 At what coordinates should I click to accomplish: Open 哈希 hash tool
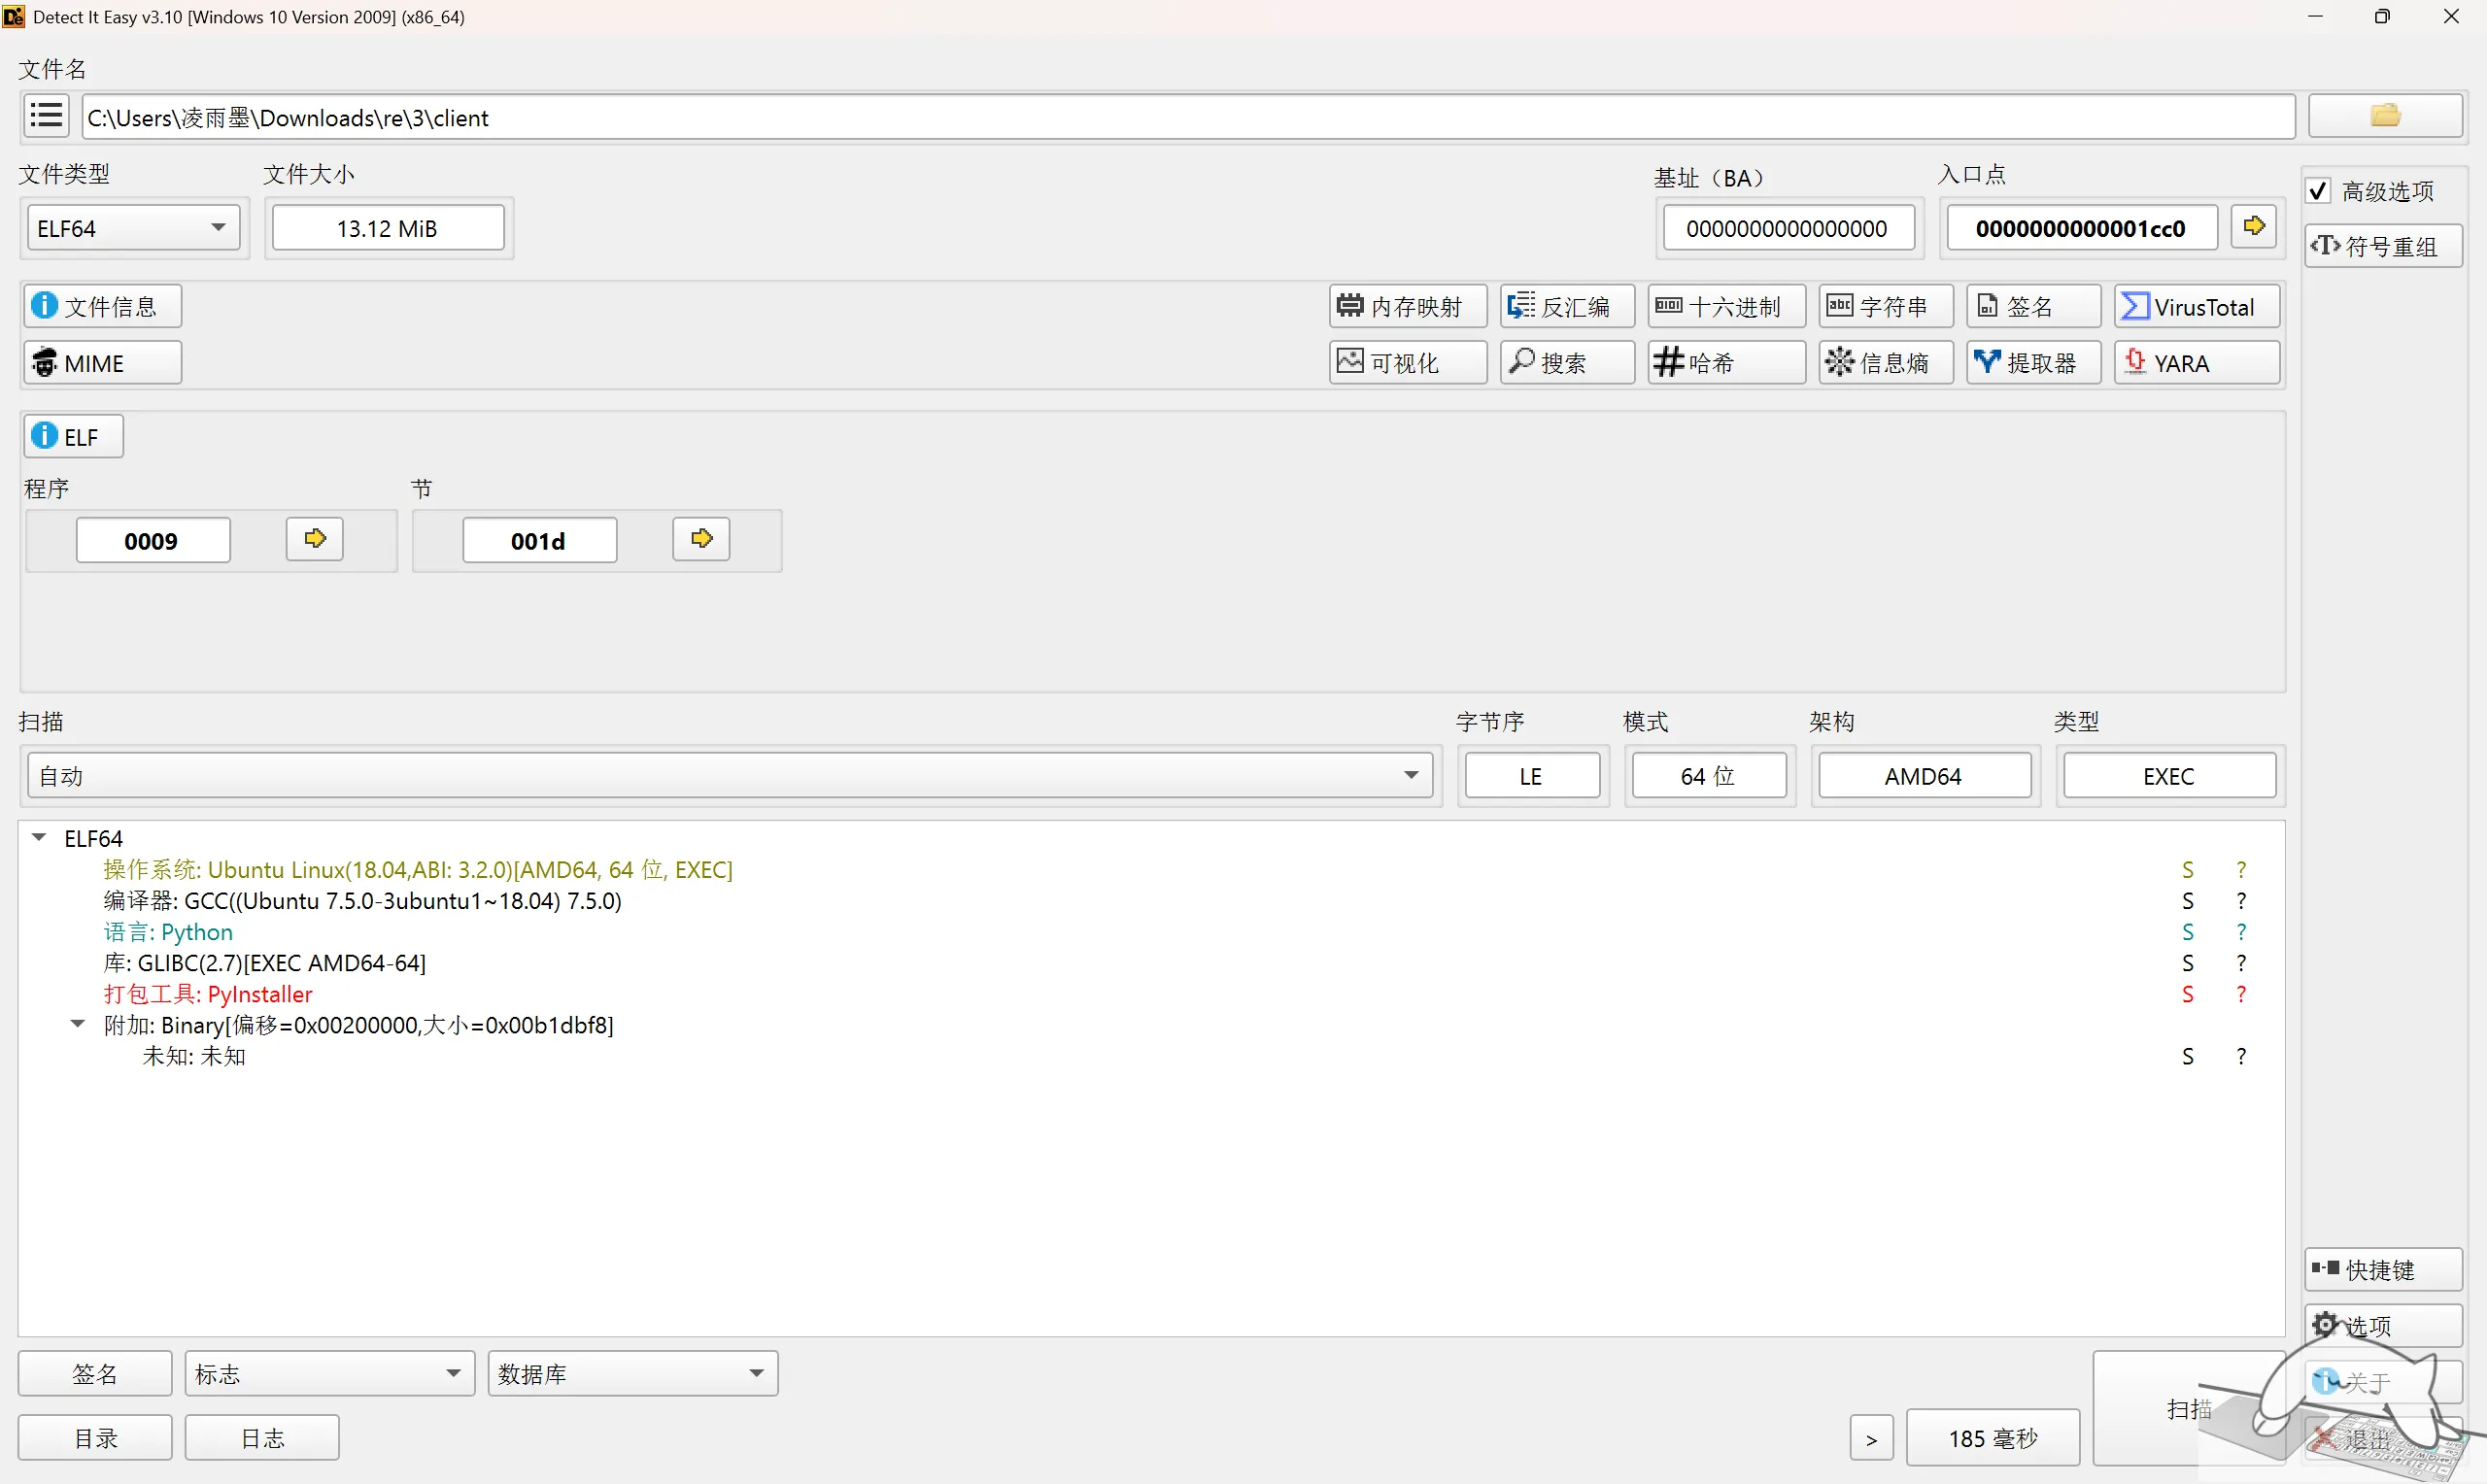1727,362
